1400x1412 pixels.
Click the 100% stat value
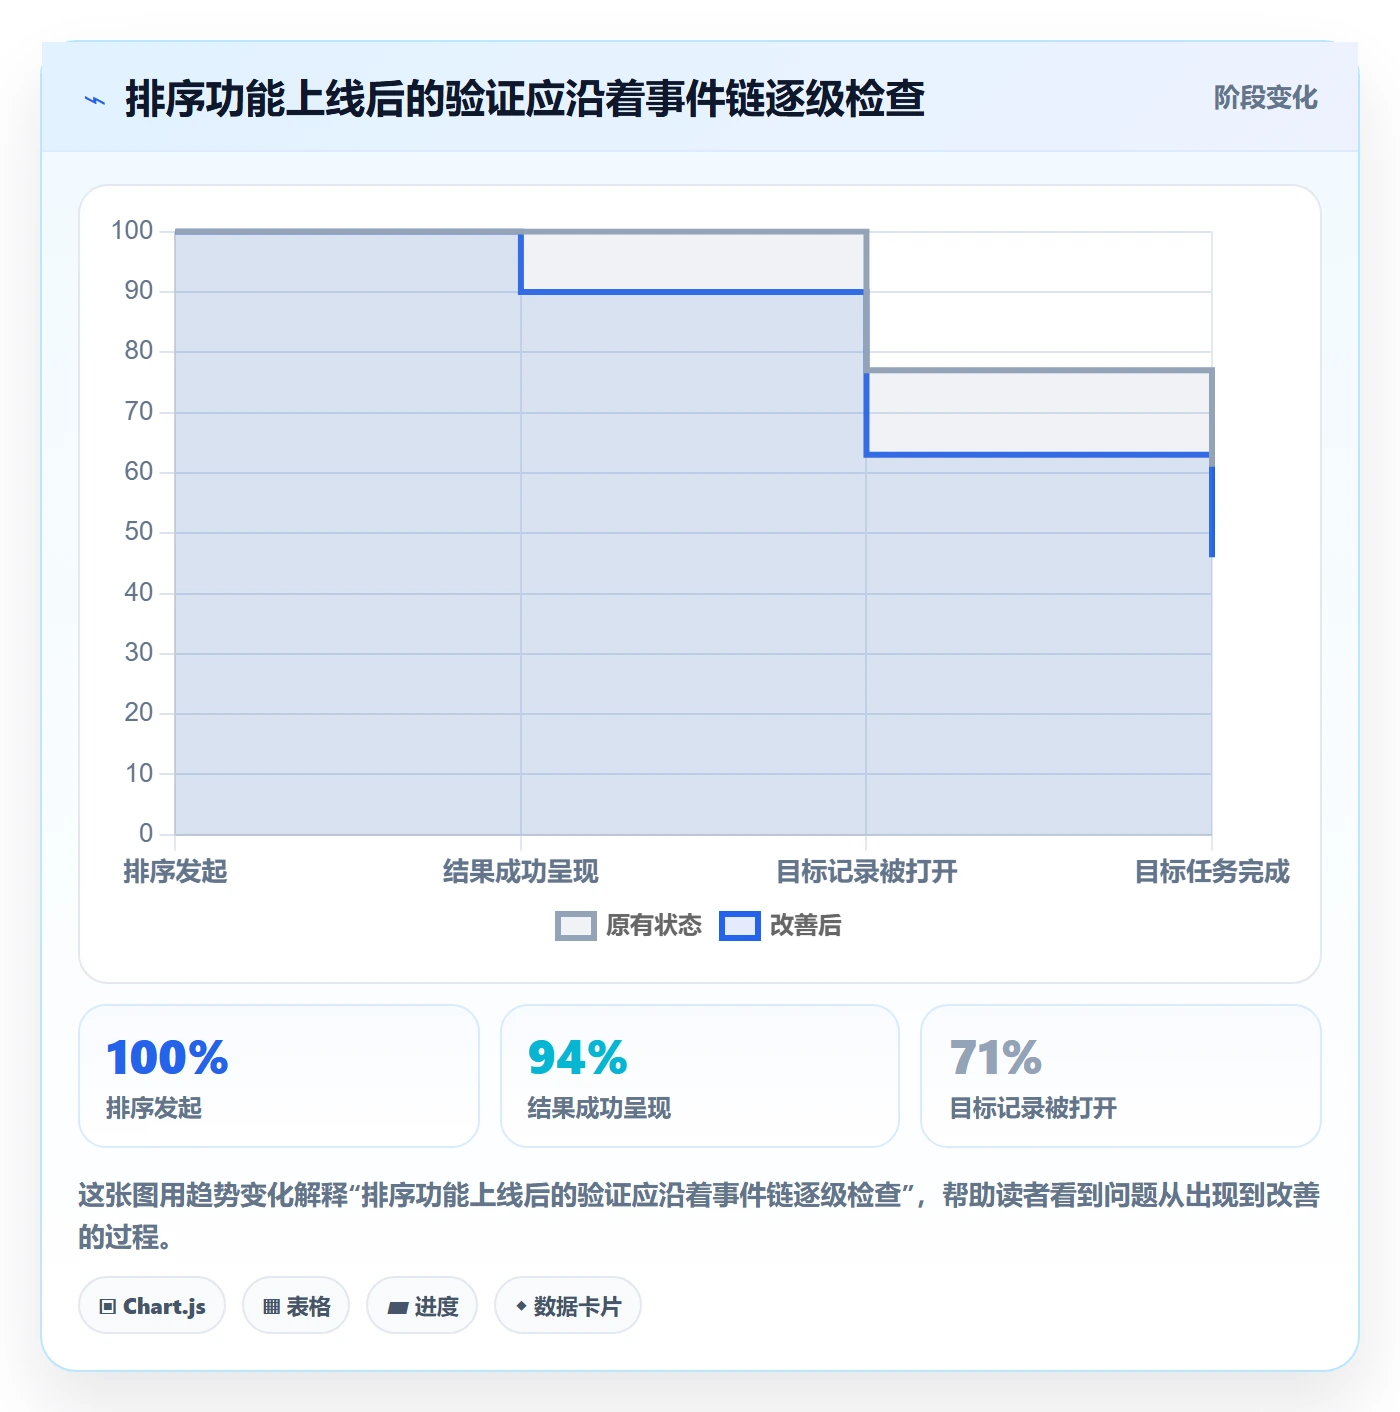[x=167, y=1058]
